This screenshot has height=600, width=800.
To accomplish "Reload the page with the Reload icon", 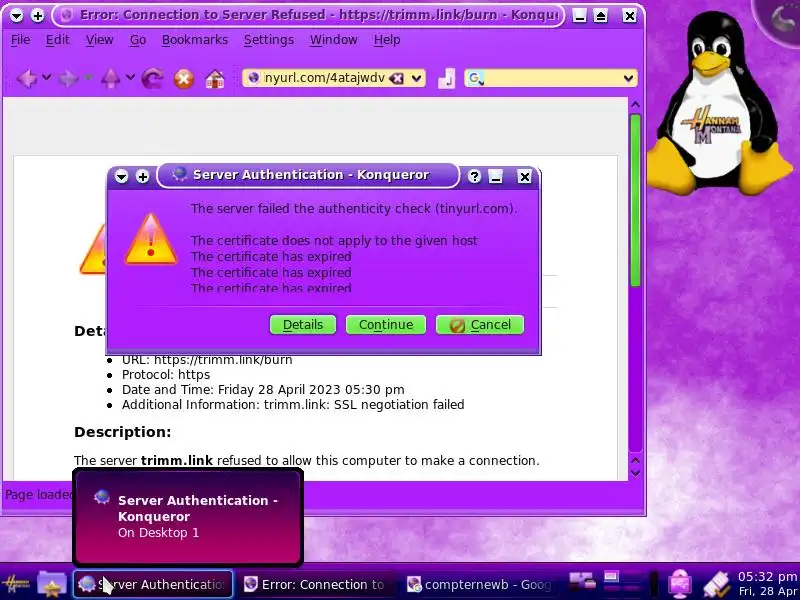I will [153, 79].
